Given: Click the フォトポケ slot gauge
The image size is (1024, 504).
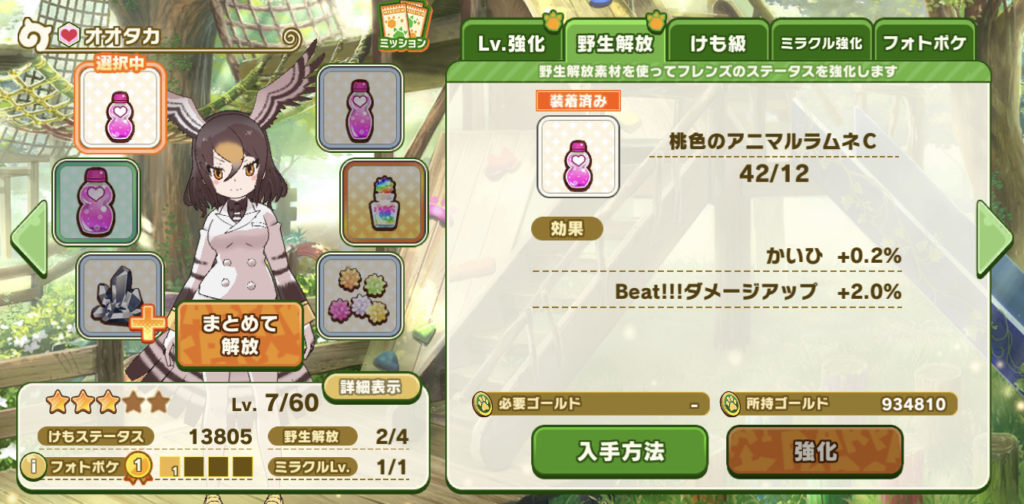Looking at the screenshot, I should 206,466.
